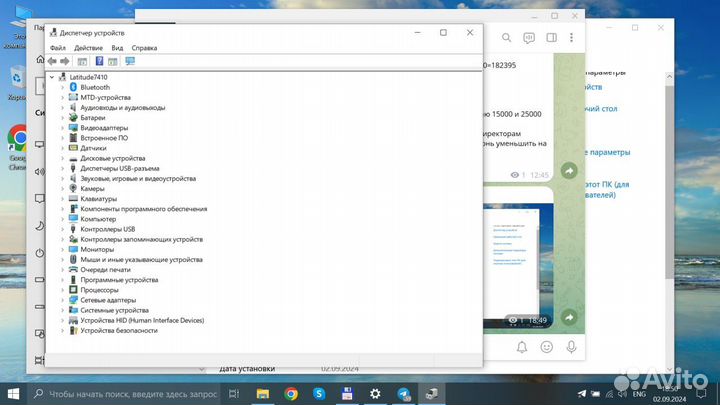This screenshot has height=405, width=720.
Task: Click the Bluetooth category icon
Action: tap(73, 87)
